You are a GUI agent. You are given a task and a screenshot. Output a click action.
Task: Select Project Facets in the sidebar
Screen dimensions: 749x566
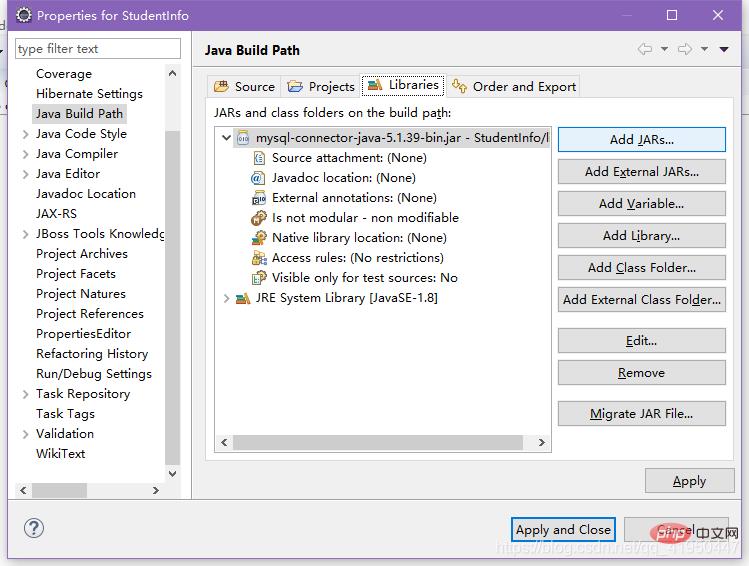tap(76, 274)
